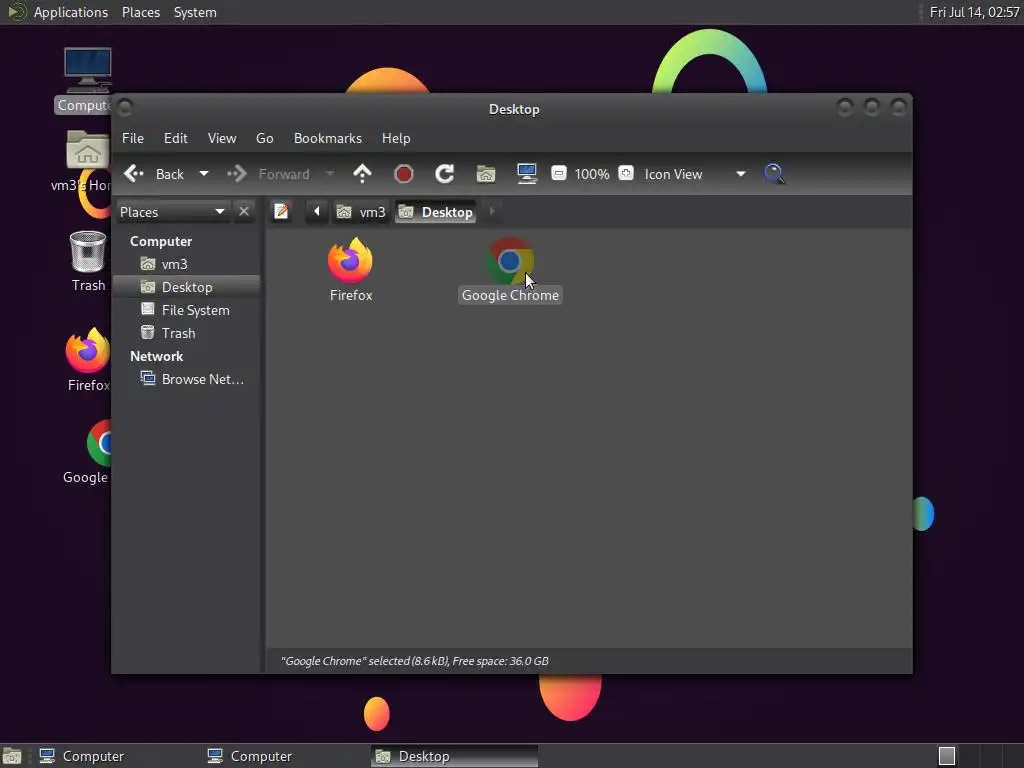Zoom in with the plus icon
This screenshot has width=1024, height=768.
[626, 173]
